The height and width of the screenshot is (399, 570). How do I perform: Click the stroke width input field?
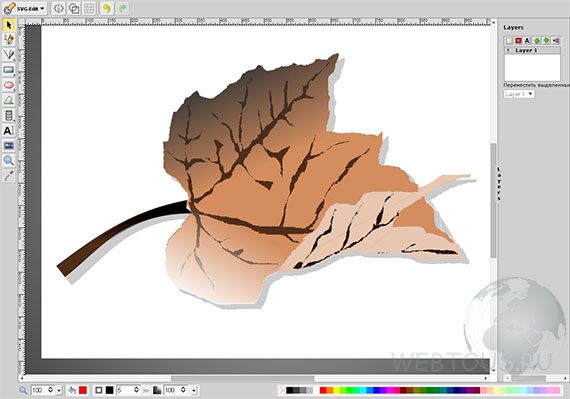tap(125, 390)
